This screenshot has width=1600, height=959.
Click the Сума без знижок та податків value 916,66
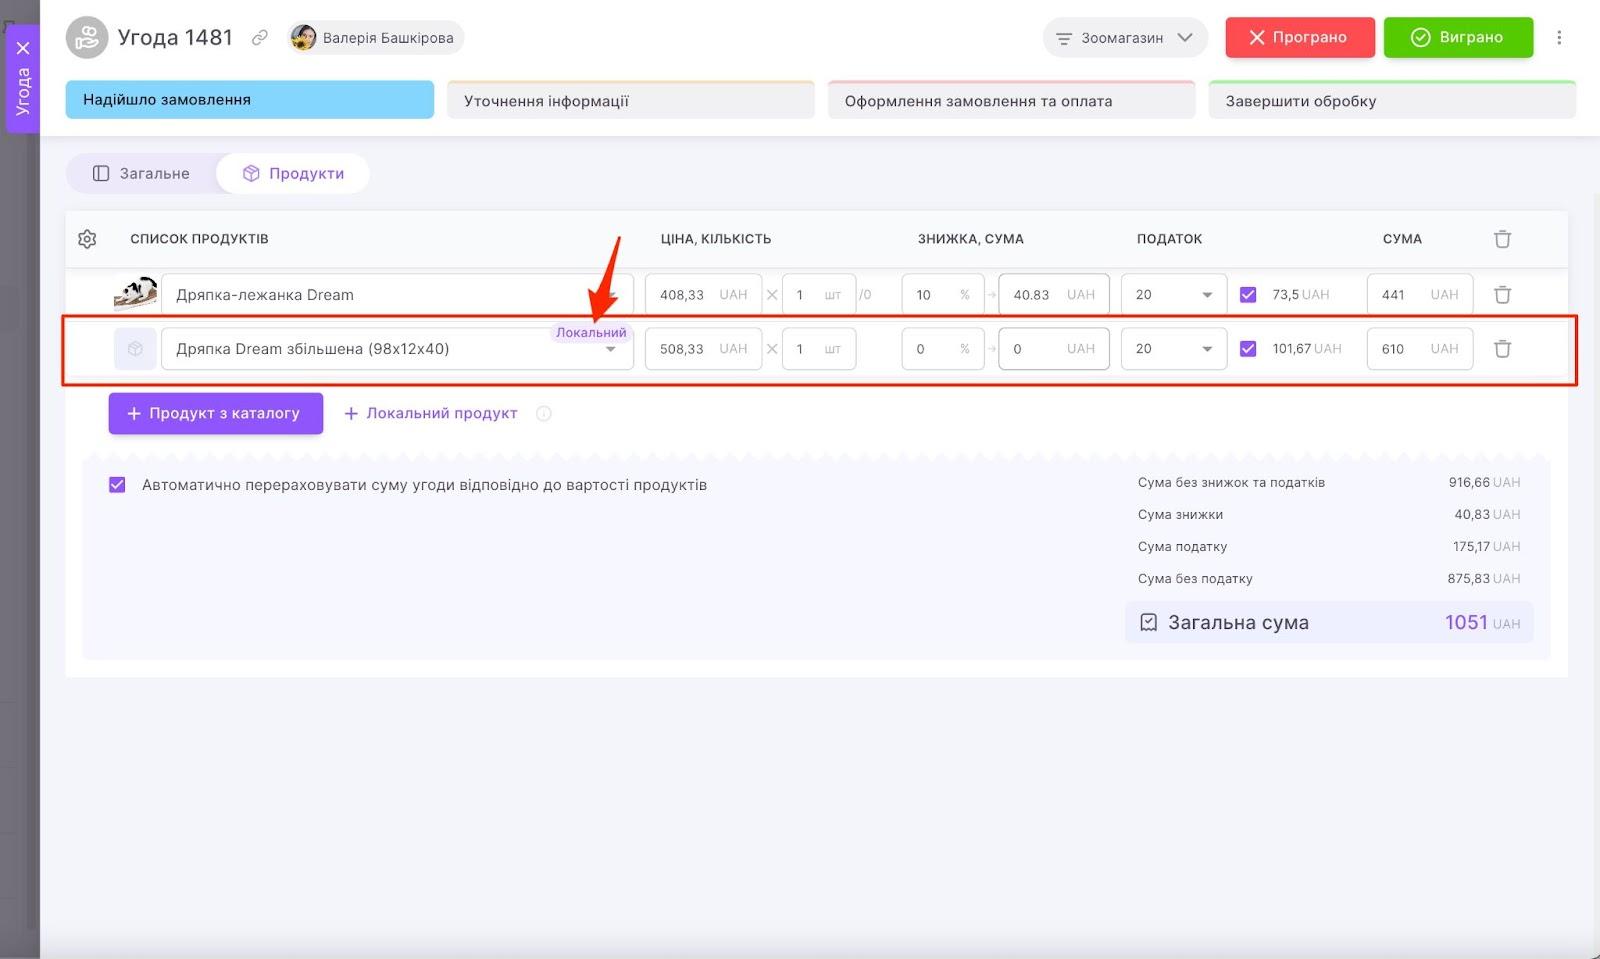click(1484, 482)
